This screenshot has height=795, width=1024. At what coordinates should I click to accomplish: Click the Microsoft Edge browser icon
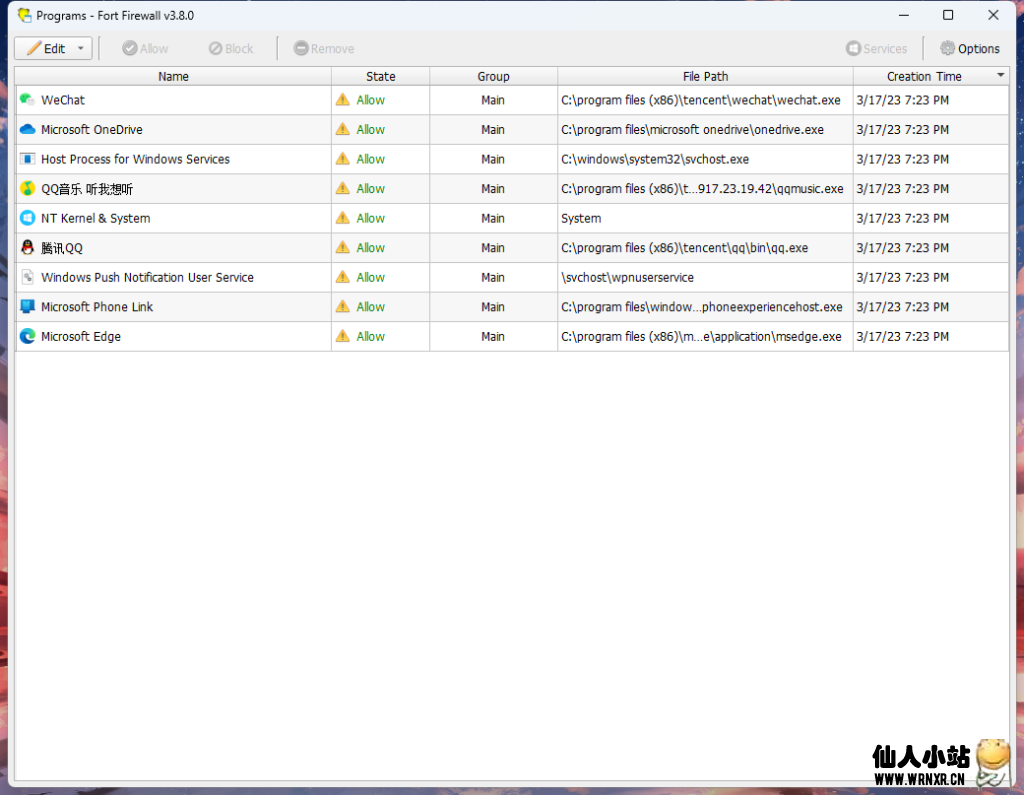[27, 336]
